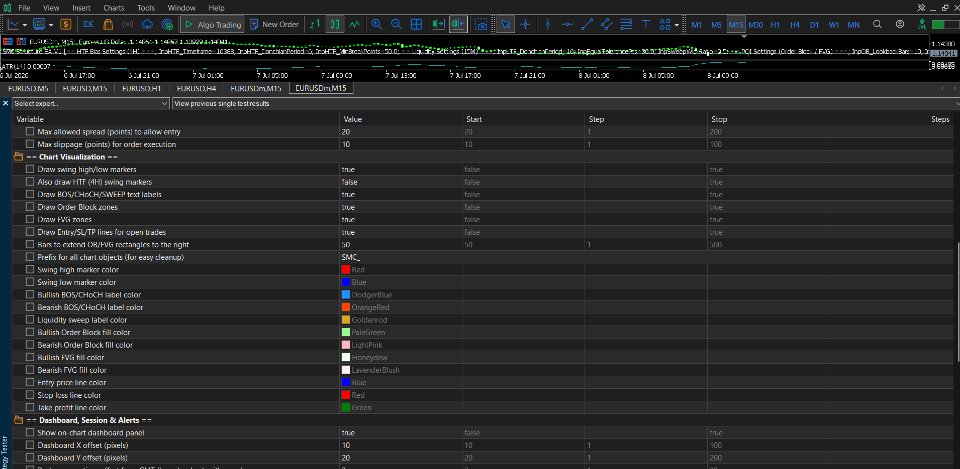
Task: Pick Swing high marker Red color swatch
Action: (346, 269)
